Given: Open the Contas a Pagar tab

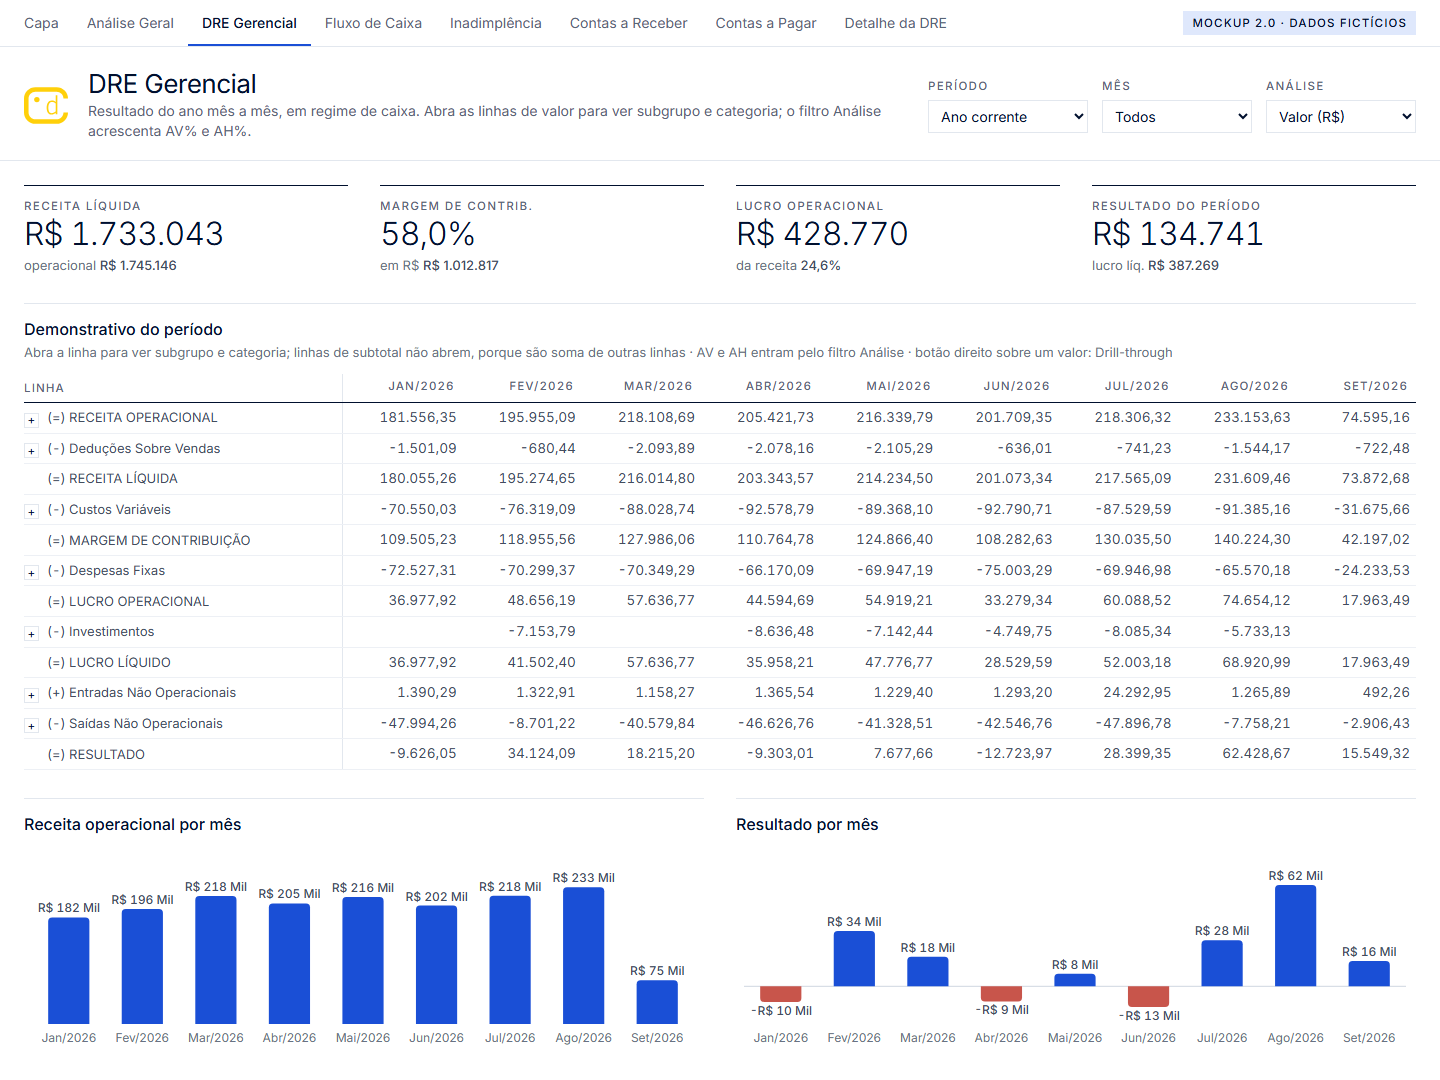Looking at the screenshot, I should click(x=766, y=23).
